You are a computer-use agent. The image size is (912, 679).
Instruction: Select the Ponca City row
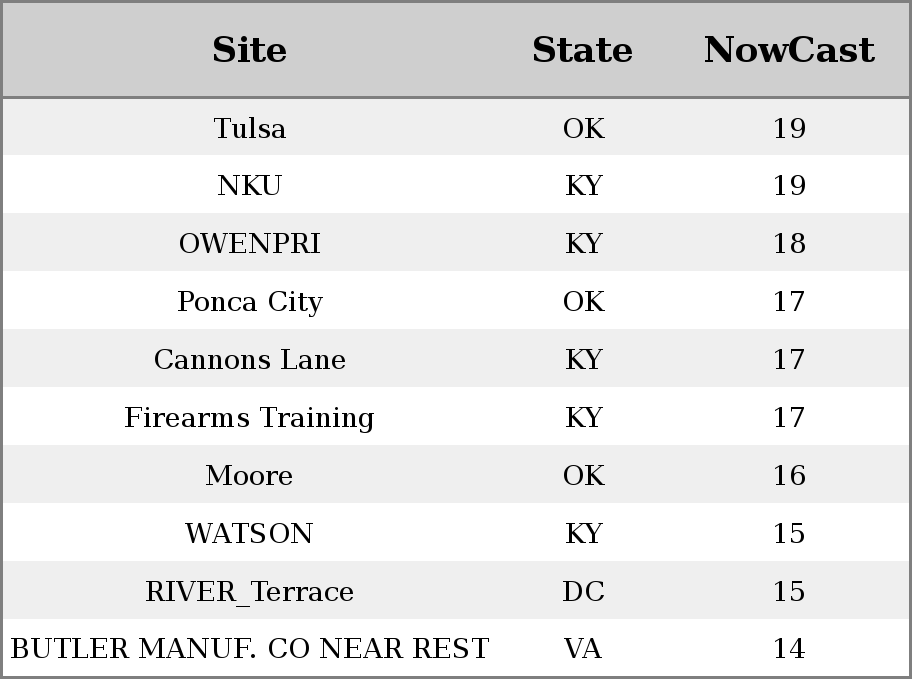(456, 301)
